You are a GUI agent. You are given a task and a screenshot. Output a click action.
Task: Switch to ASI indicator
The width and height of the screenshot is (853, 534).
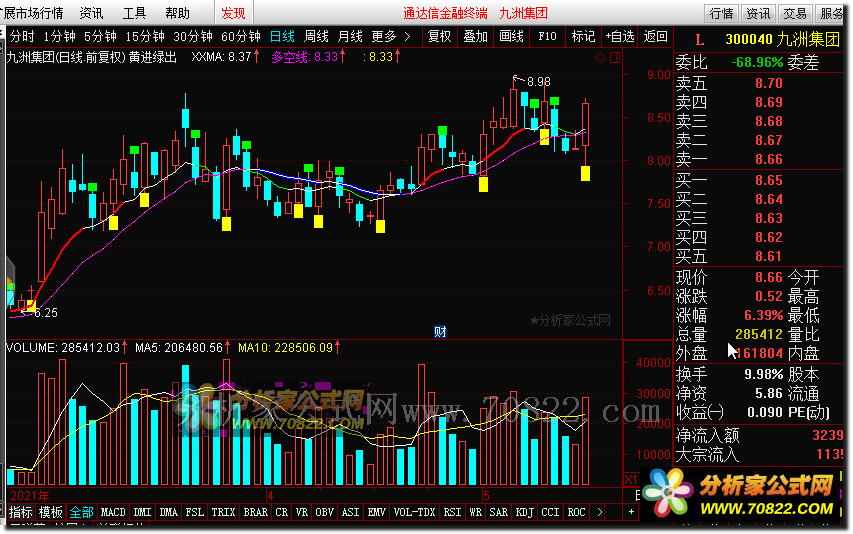tap(351, 512)
